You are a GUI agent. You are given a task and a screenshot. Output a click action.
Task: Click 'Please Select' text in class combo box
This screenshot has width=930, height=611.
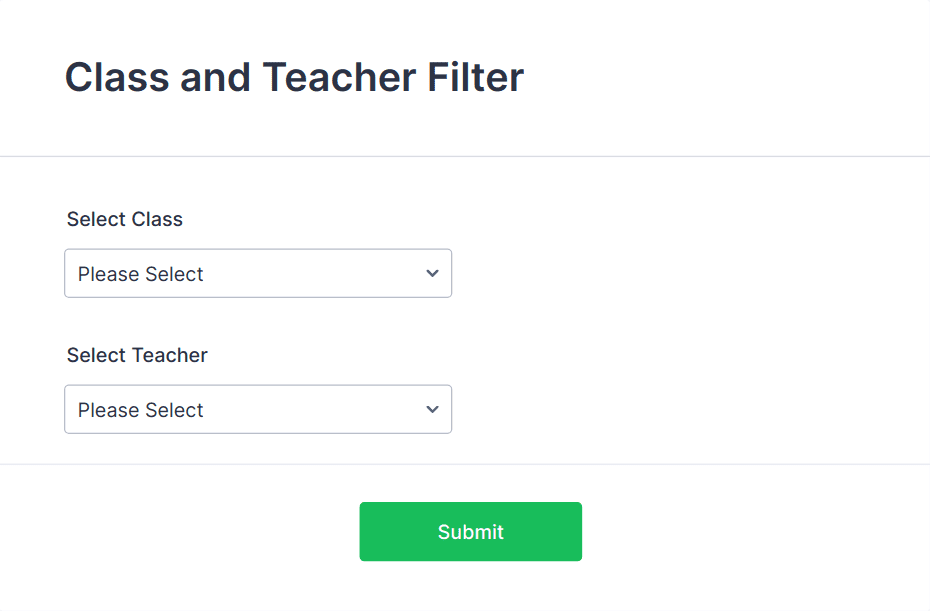pos(141,274)
